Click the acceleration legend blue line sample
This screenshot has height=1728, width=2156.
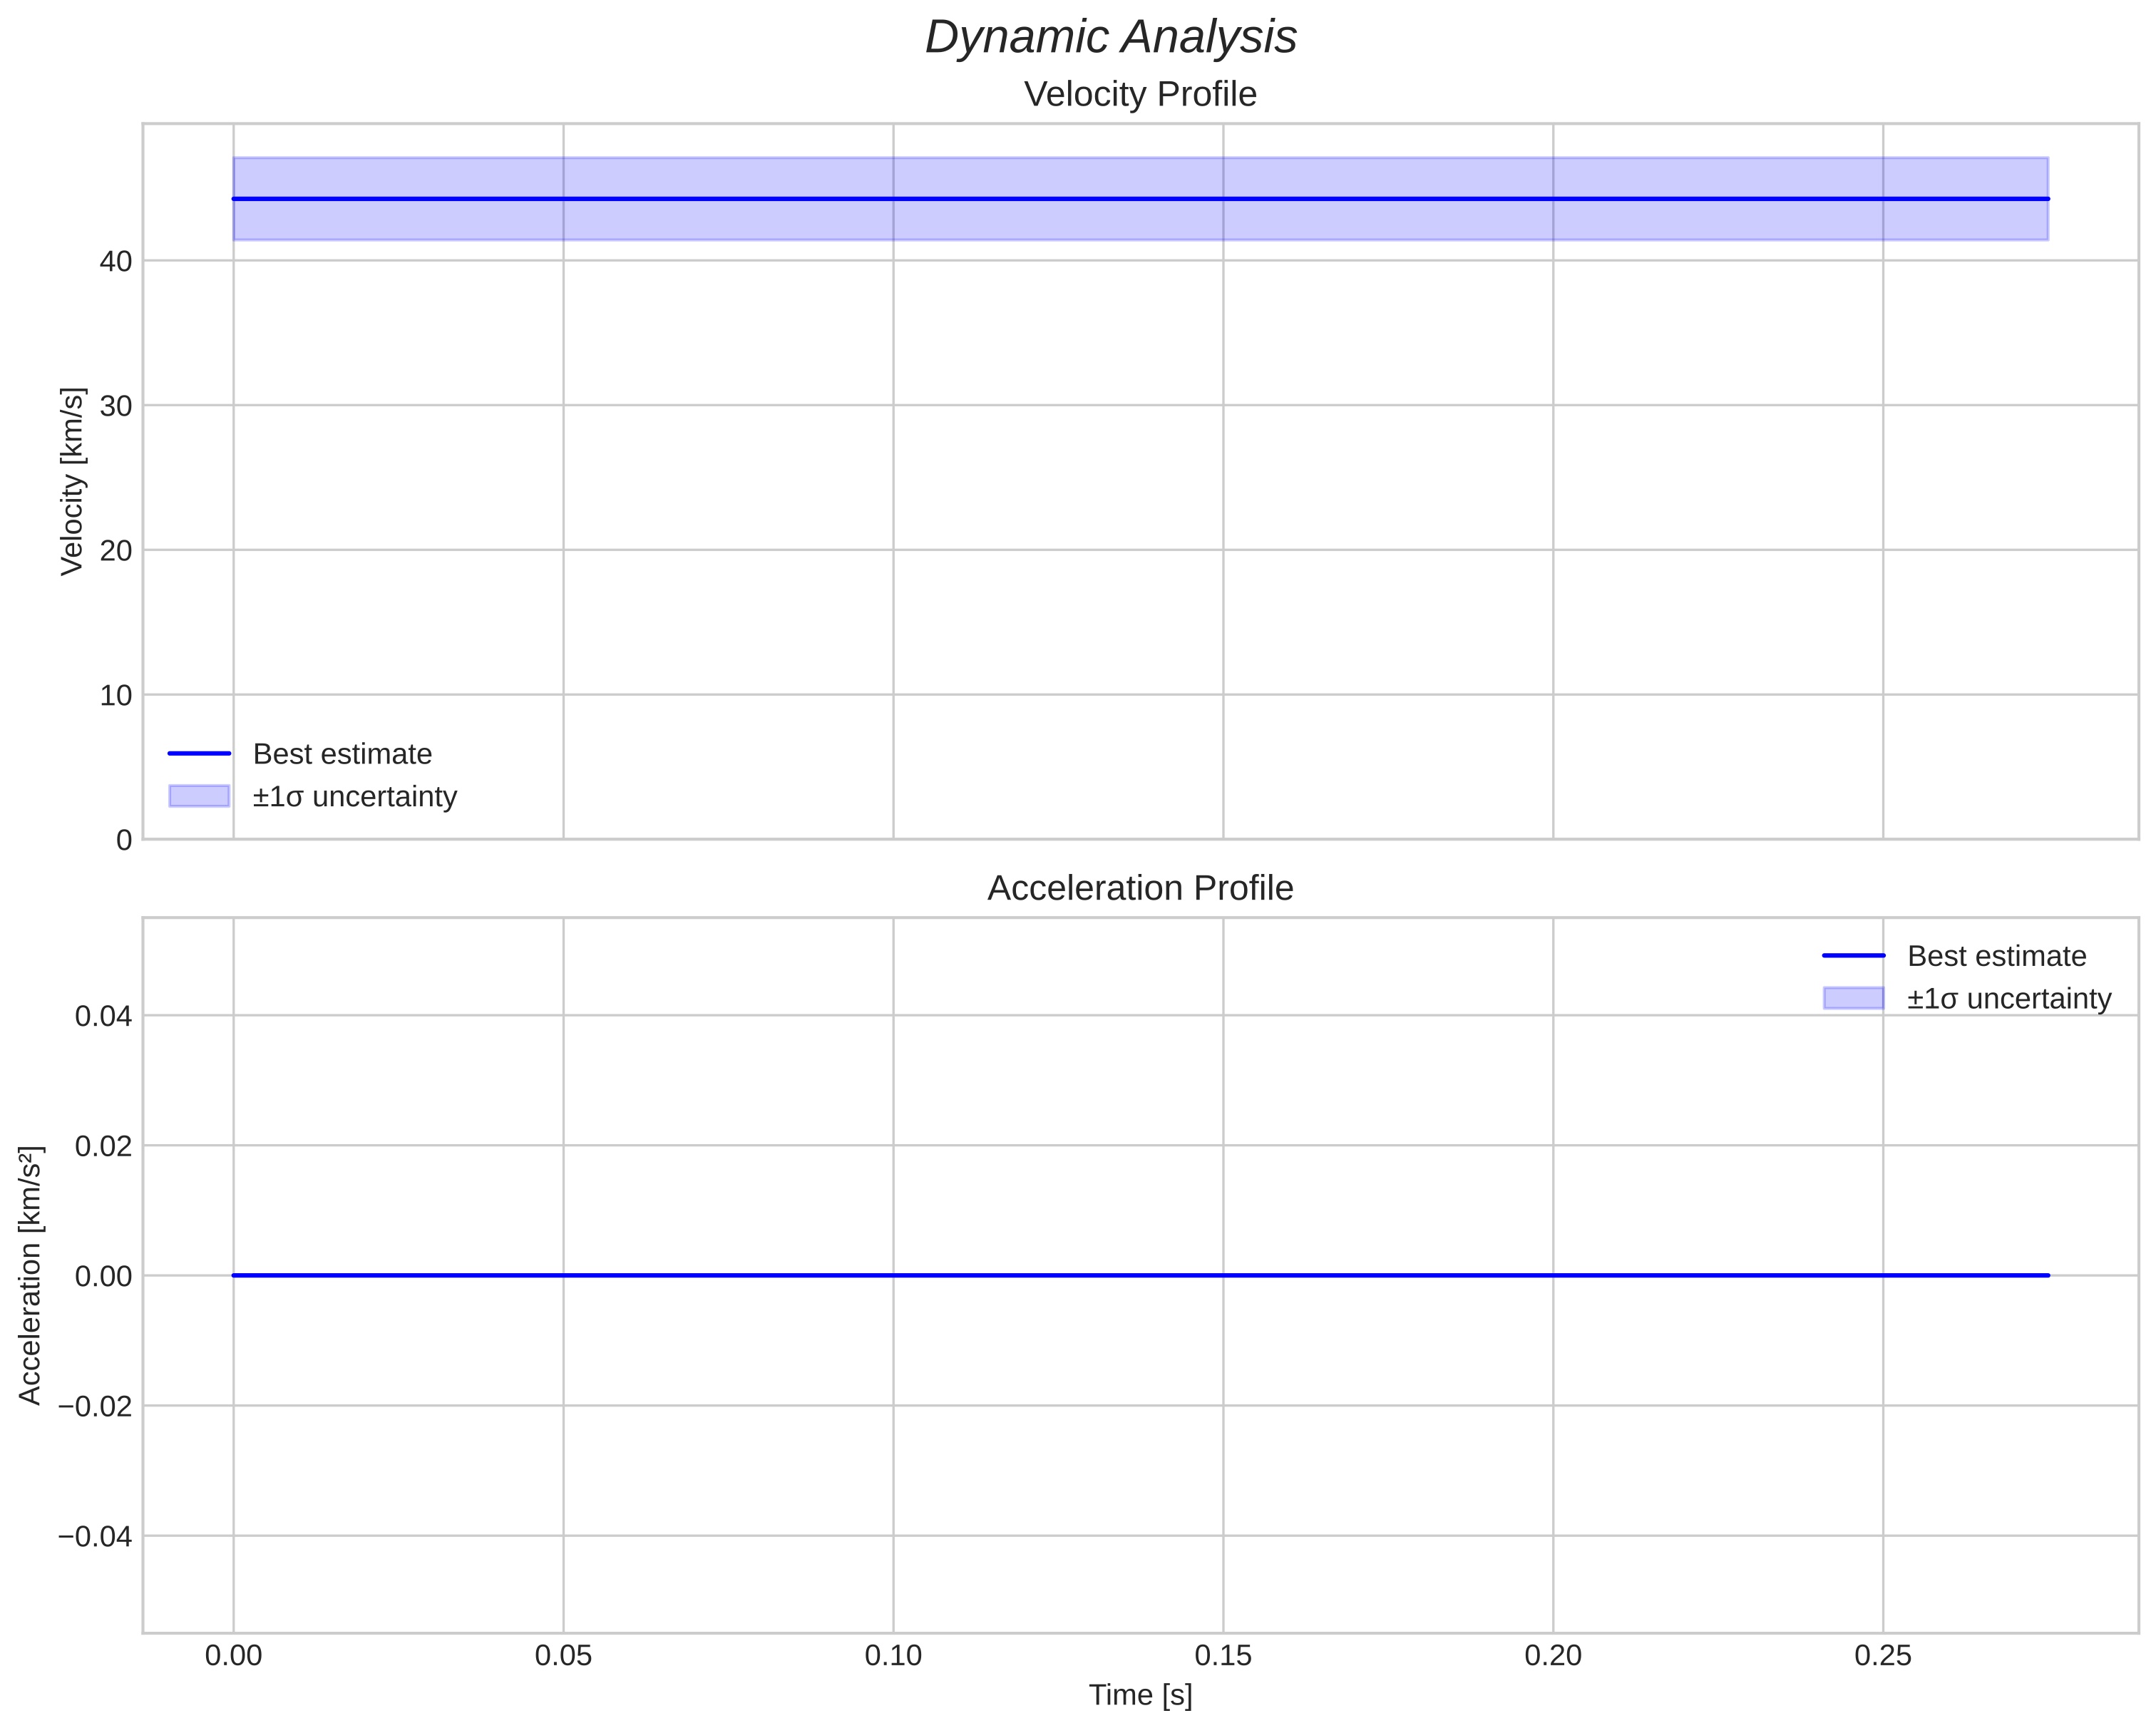pyautogui.click(x=1853, y=956)
